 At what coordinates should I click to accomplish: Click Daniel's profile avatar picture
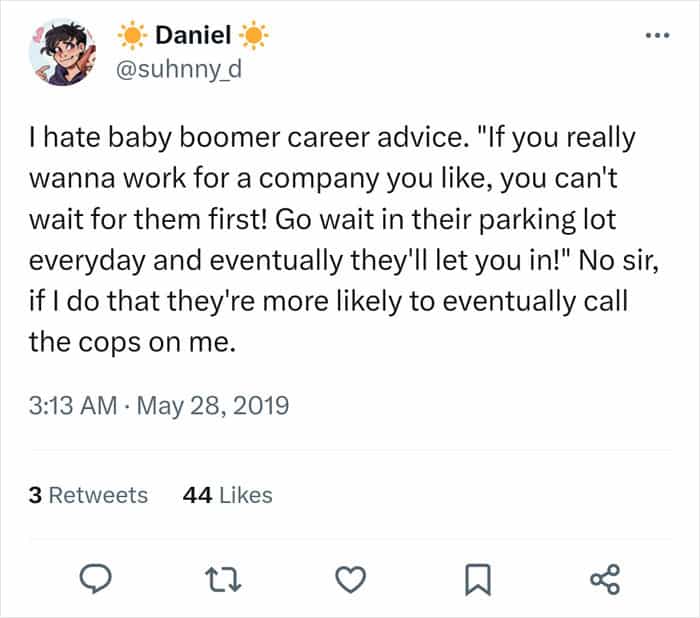point(64,50)
